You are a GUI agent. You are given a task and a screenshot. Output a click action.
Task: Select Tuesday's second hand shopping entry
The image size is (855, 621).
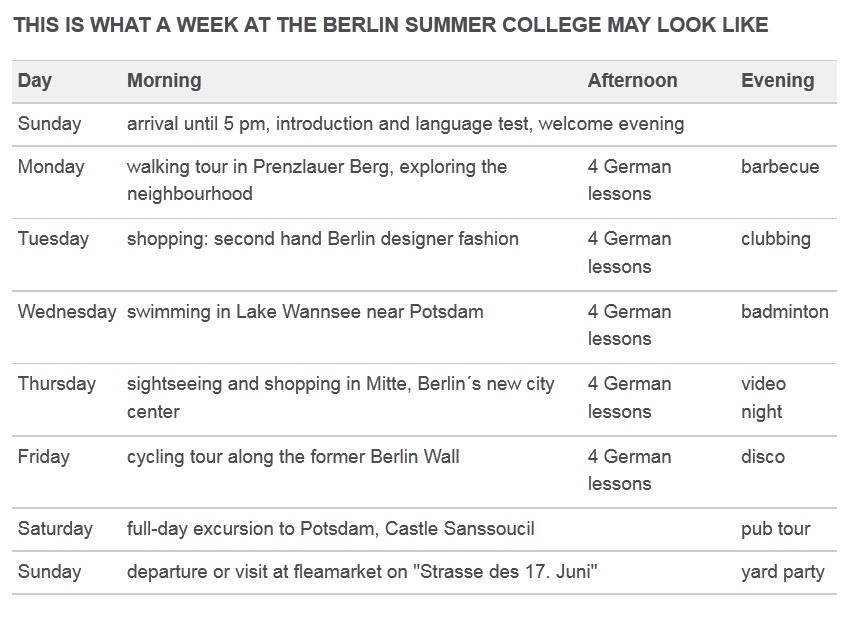point(323,239)
